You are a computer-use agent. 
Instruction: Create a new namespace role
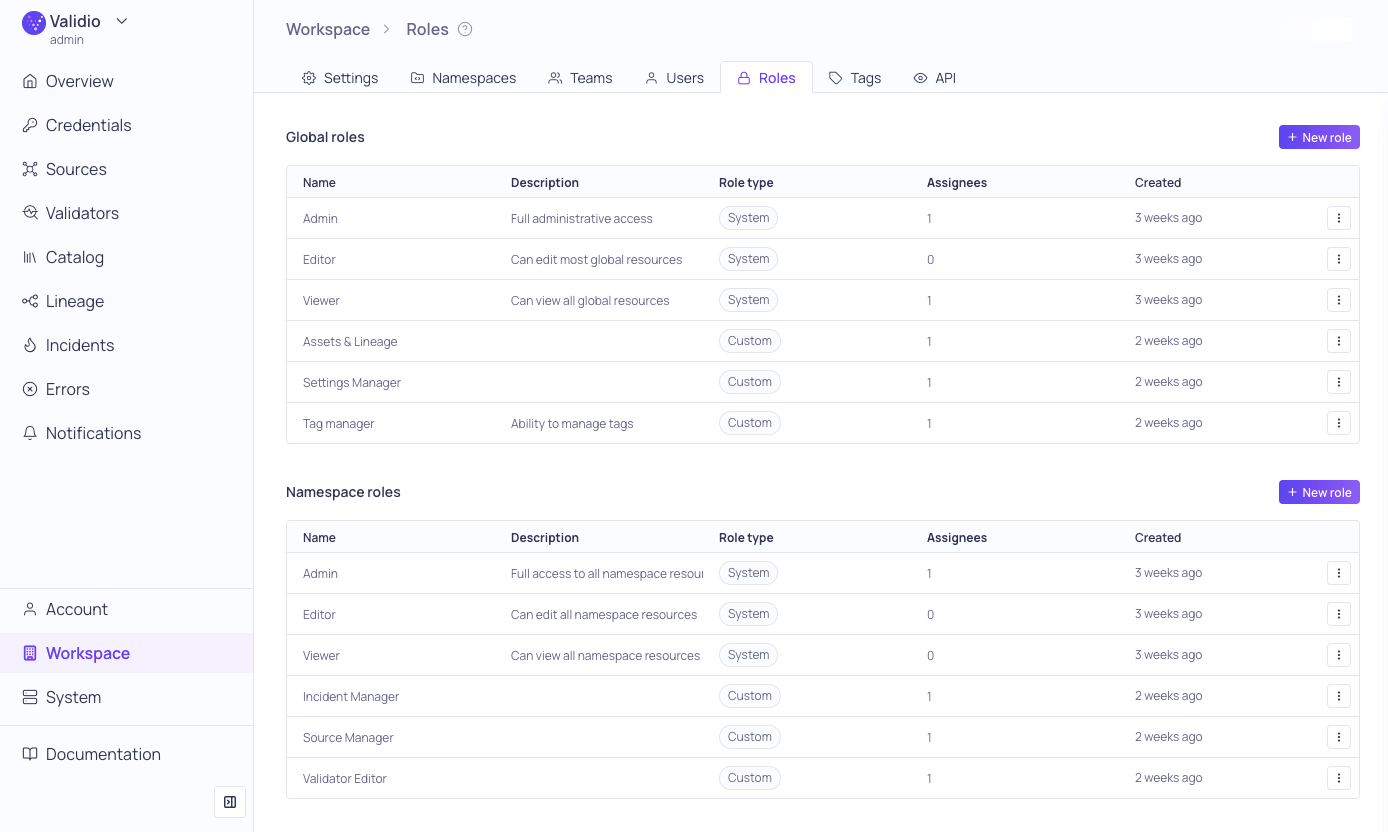1319,492
